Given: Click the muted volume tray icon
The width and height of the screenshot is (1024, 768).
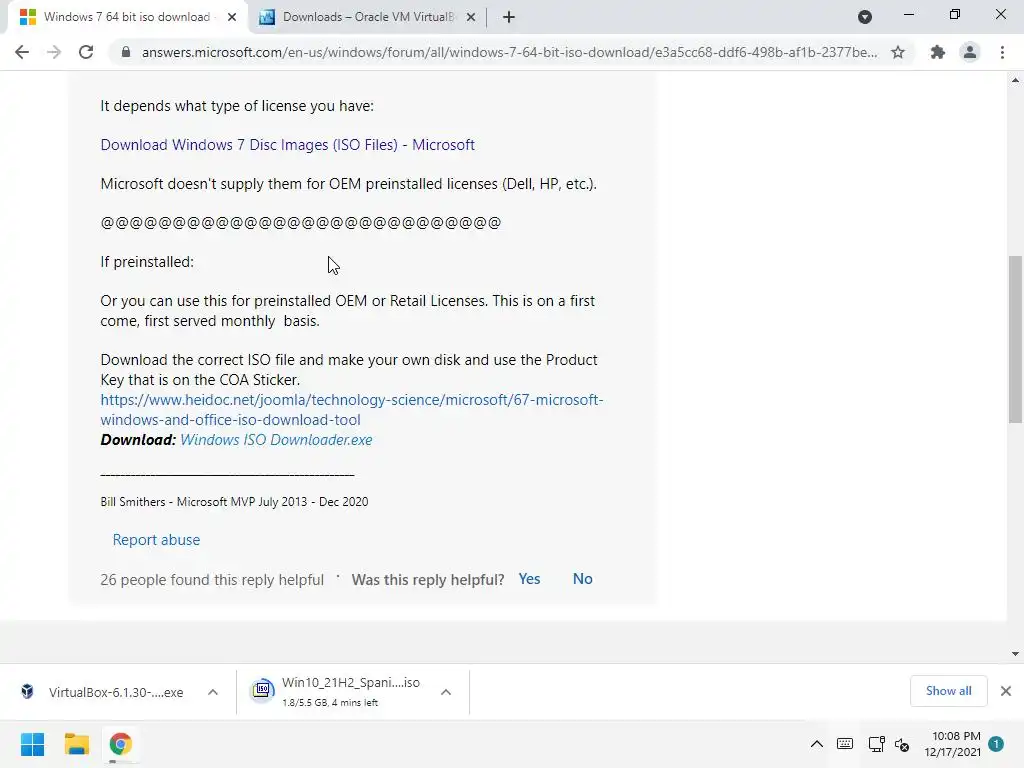Looking at the screenshot, I should coord(902,744).
